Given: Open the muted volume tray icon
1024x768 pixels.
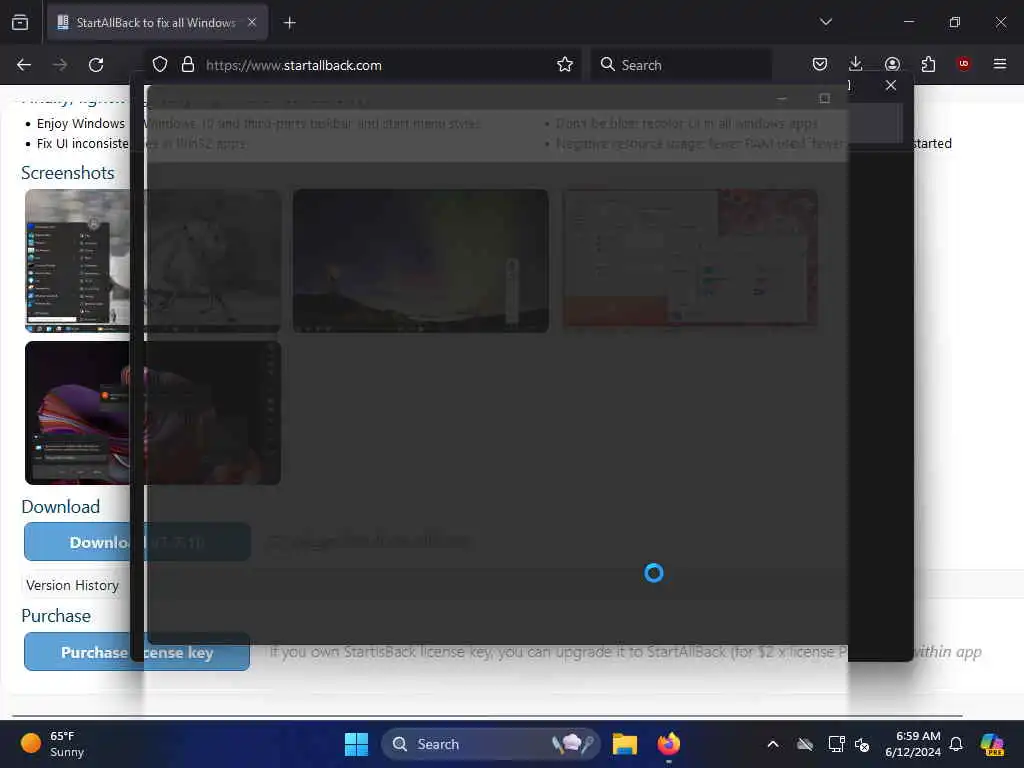Looking at the screenshot, I should coord(862,744).
